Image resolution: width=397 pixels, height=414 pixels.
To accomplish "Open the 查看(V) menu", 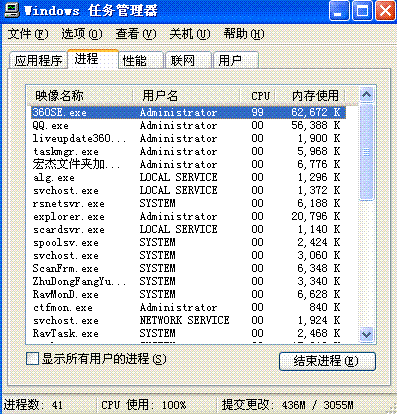I will coord(136,34).
